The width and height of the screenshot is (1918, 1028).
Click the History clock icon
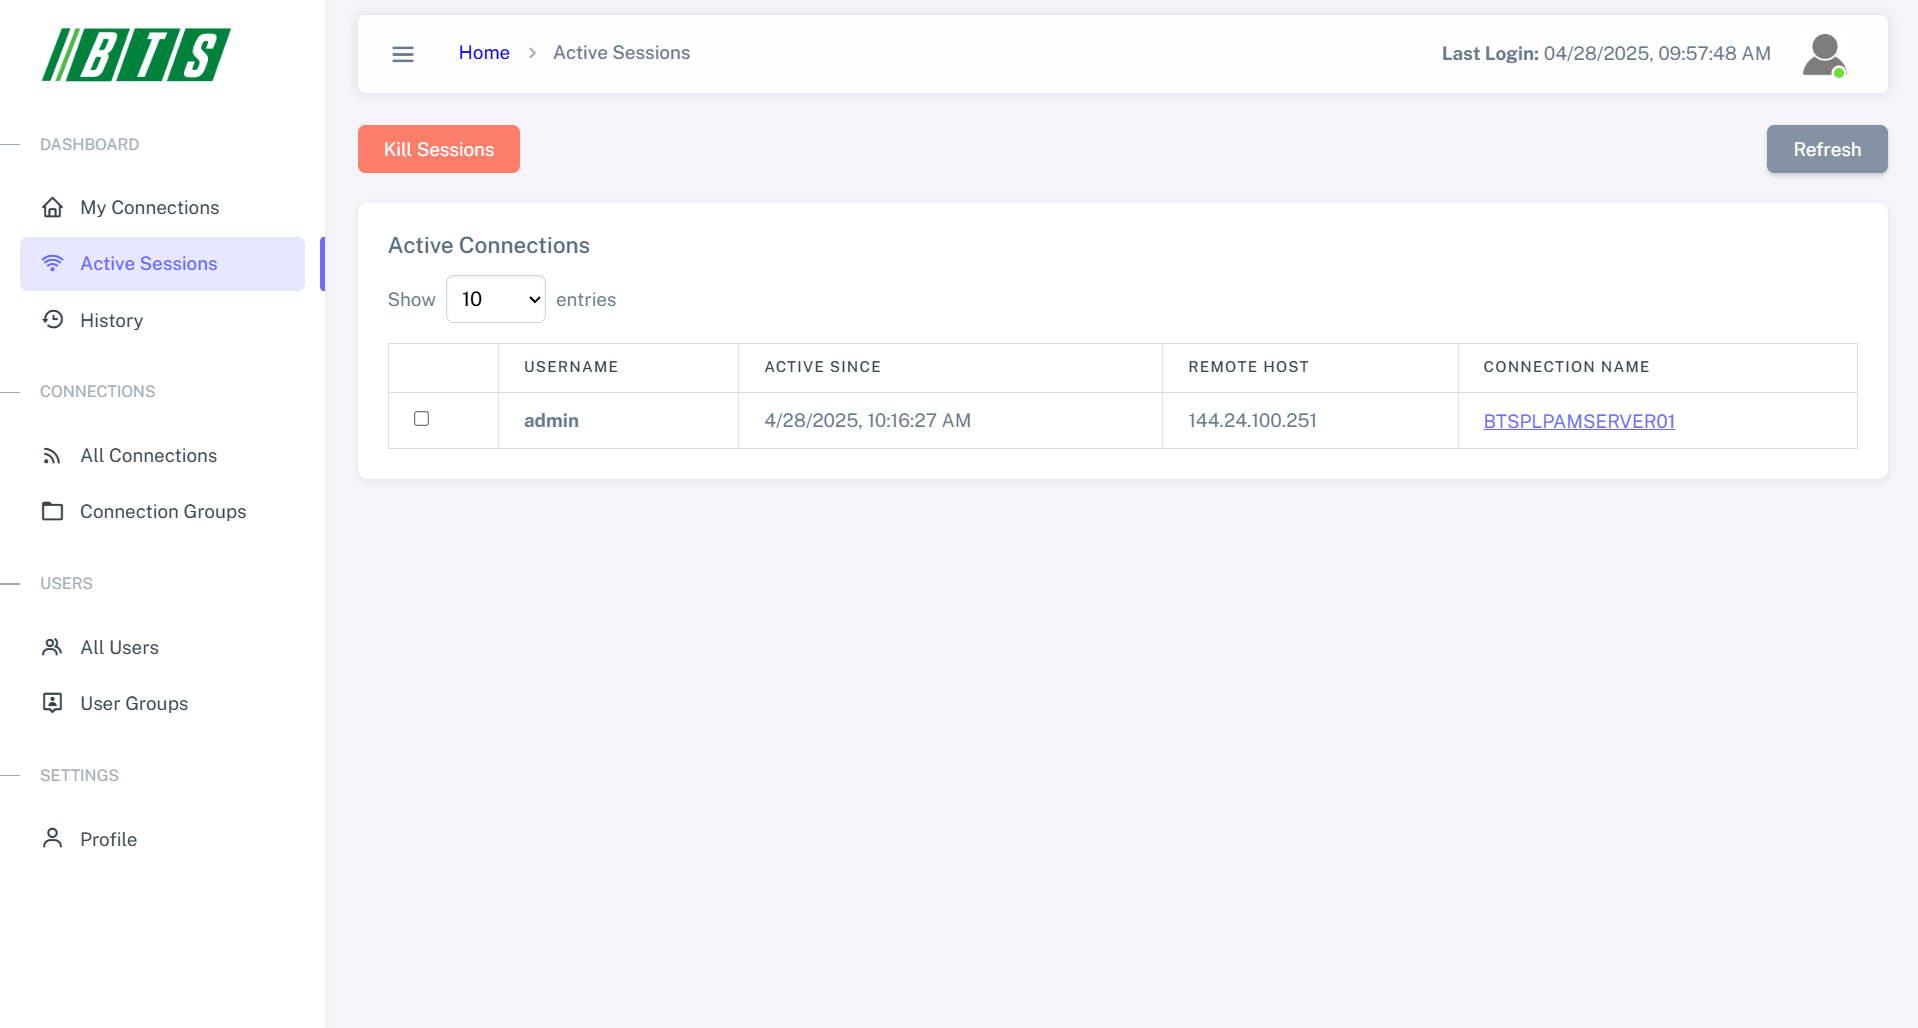pyautogui.click(x=53, y=320)
